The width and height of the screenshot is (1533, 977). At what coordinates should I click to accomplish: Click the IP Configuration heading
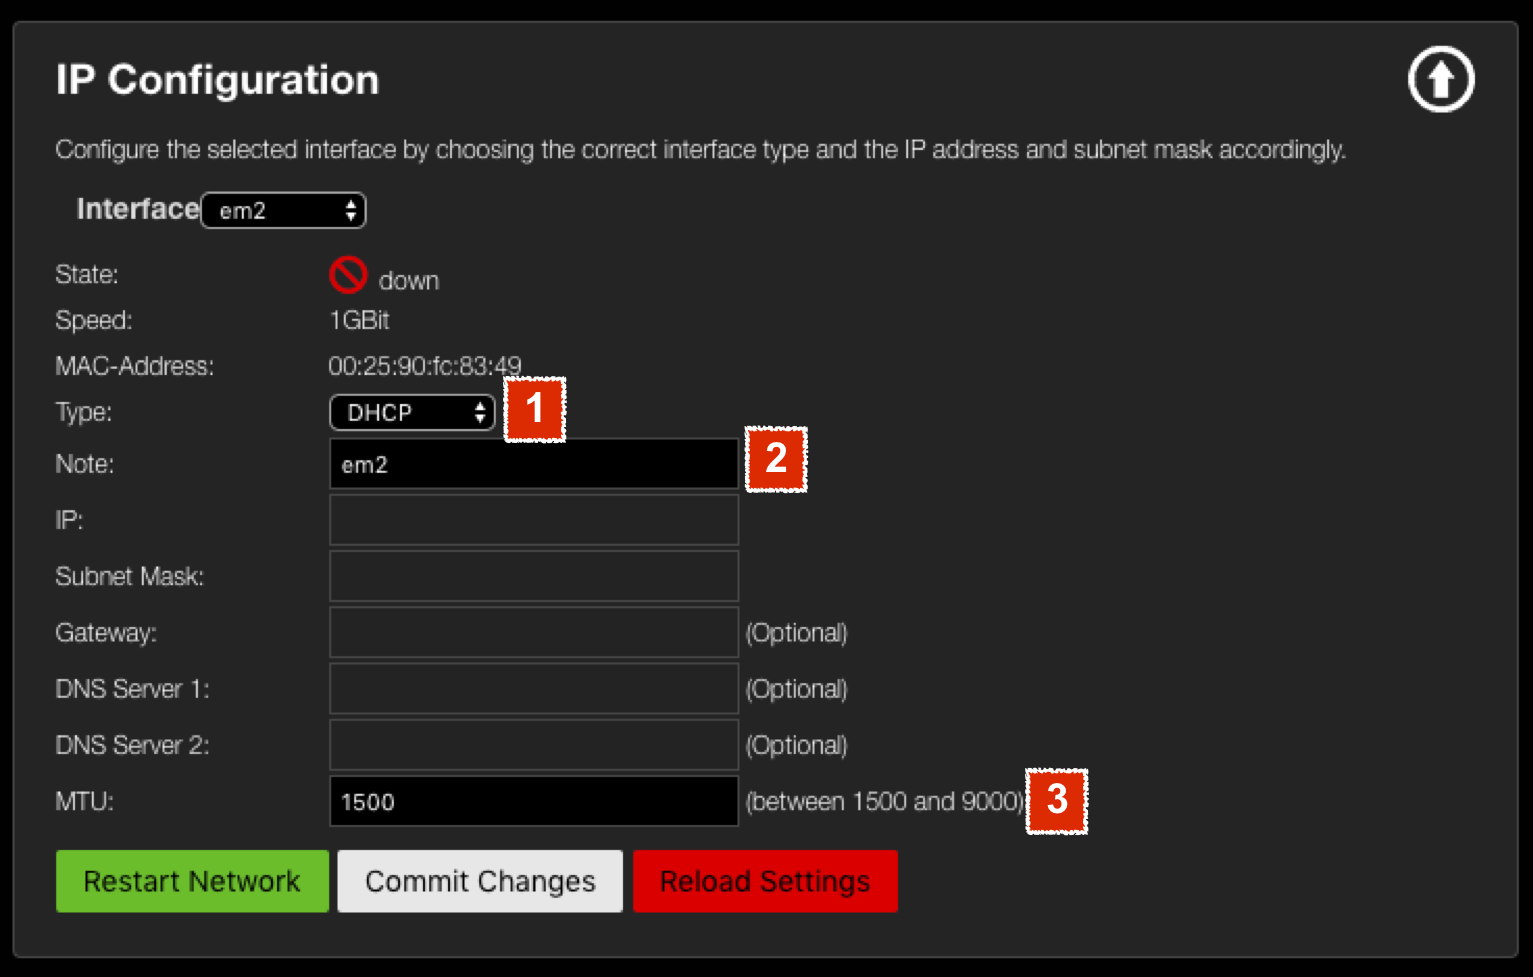pos(218,80)
